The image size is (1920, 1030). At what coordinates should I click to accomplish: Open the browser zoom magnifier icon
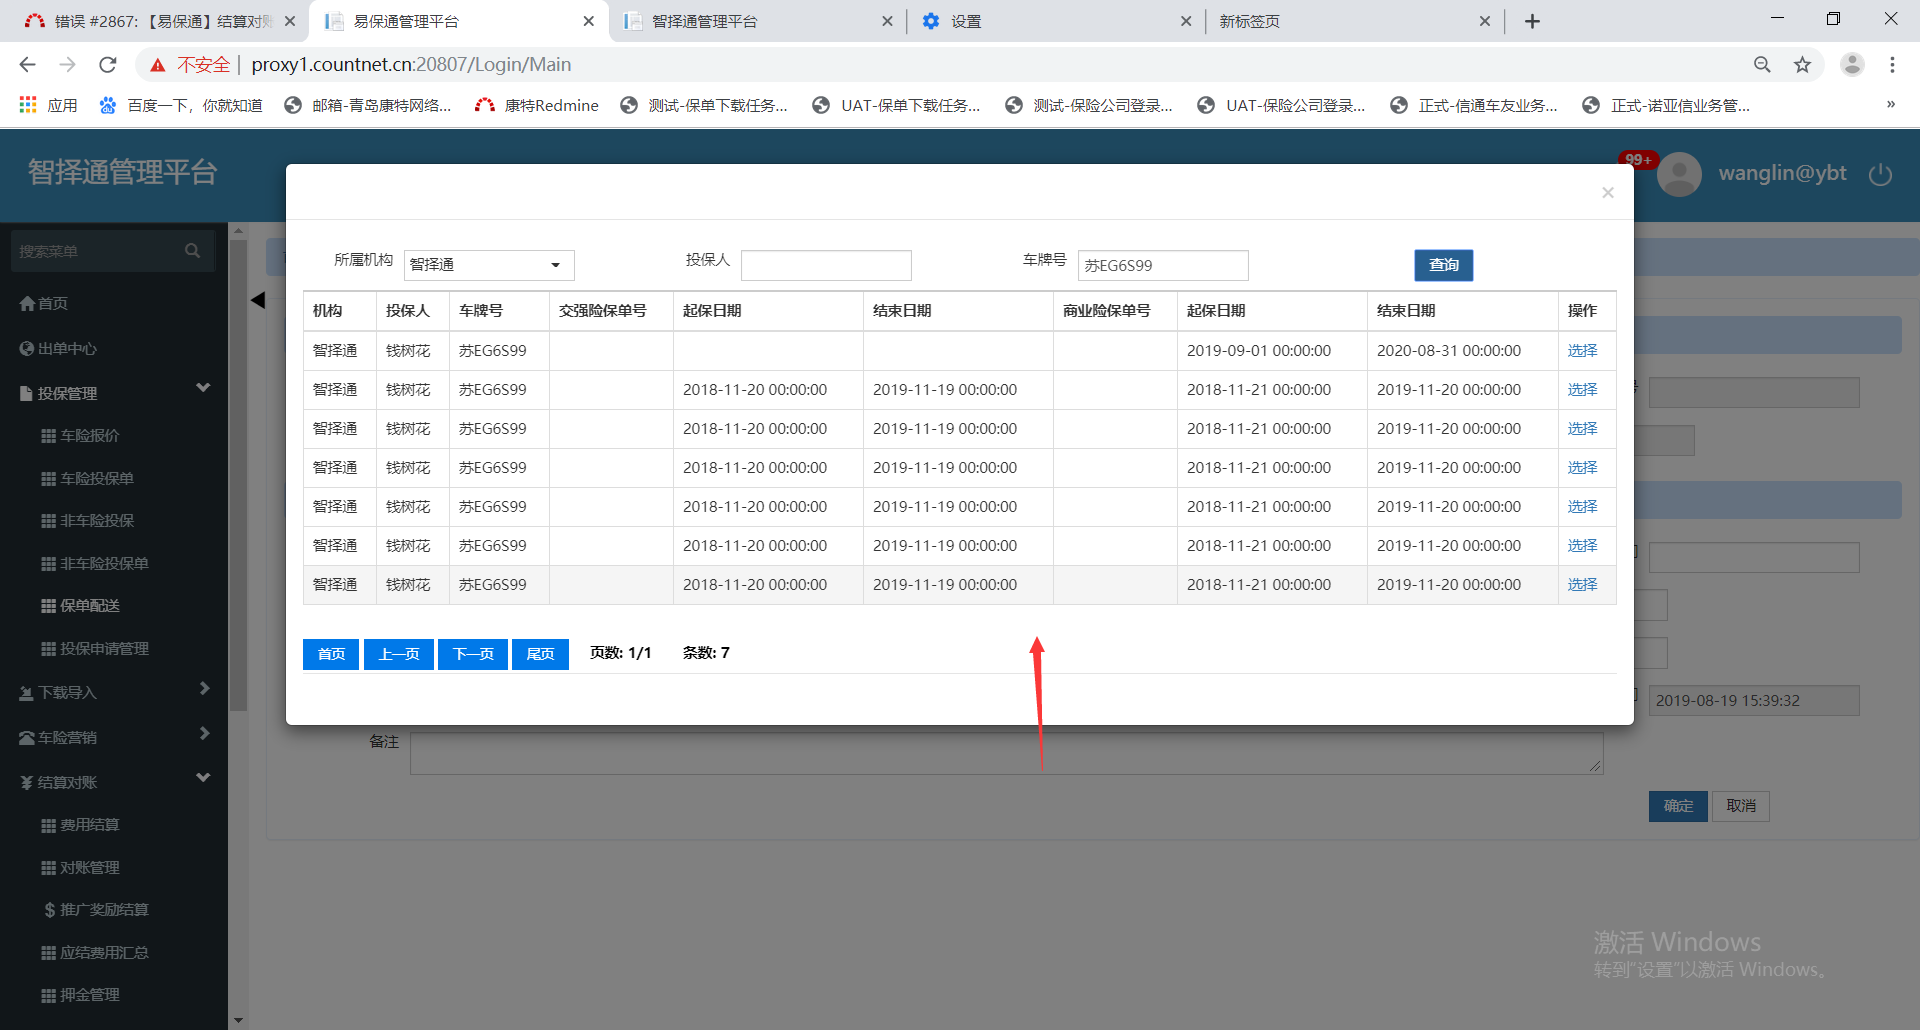pyautogui.click(x=1762, y=65)
